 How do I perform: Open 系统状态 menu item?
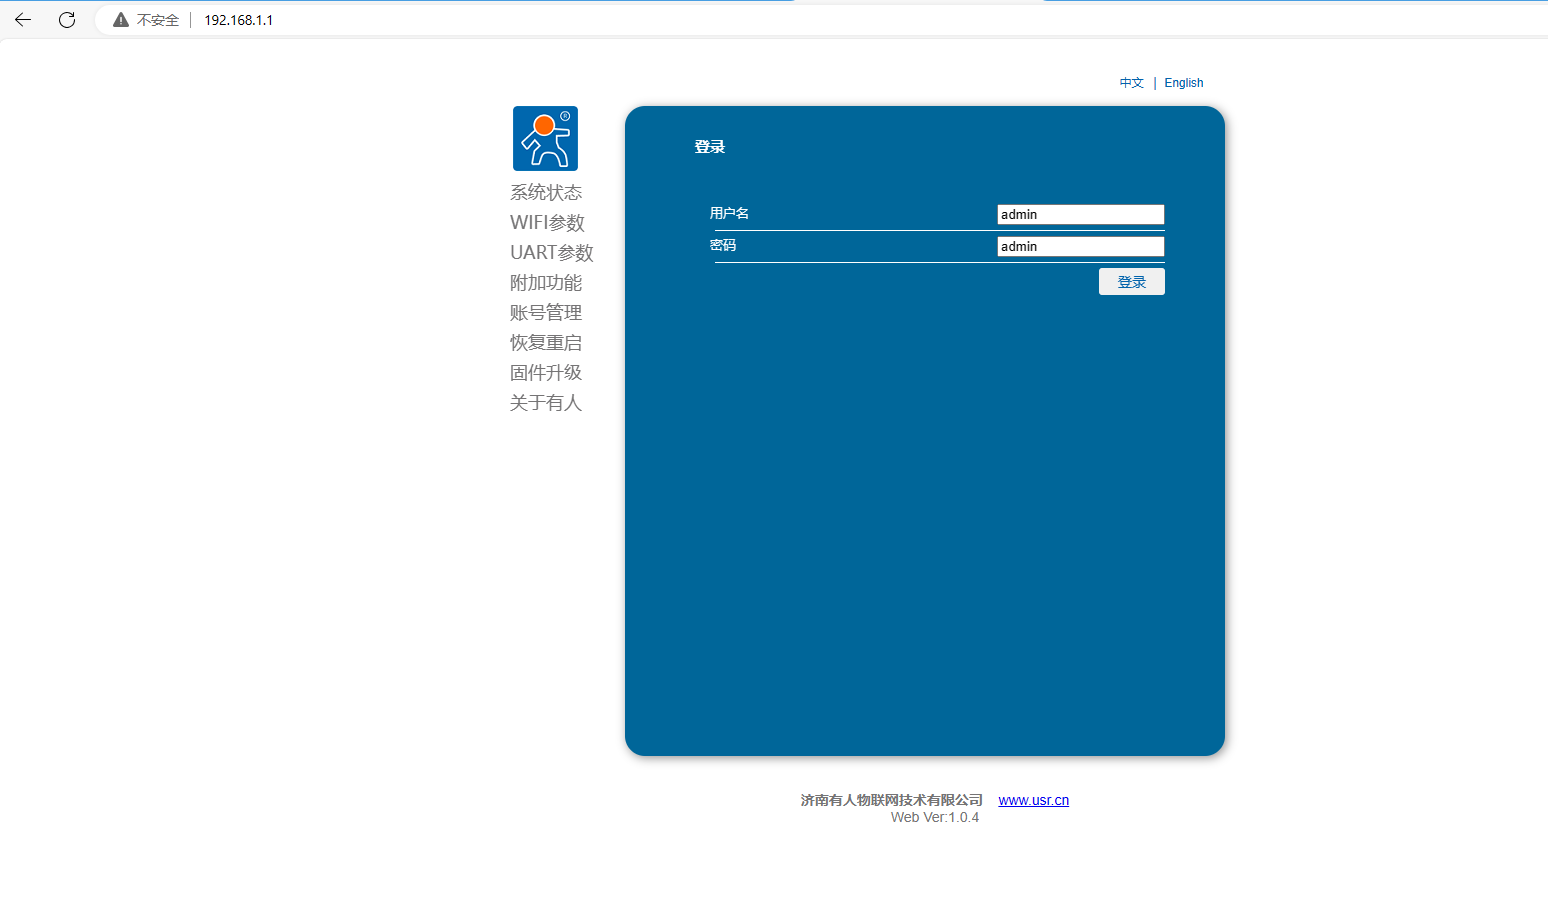(x=545, y=192)
